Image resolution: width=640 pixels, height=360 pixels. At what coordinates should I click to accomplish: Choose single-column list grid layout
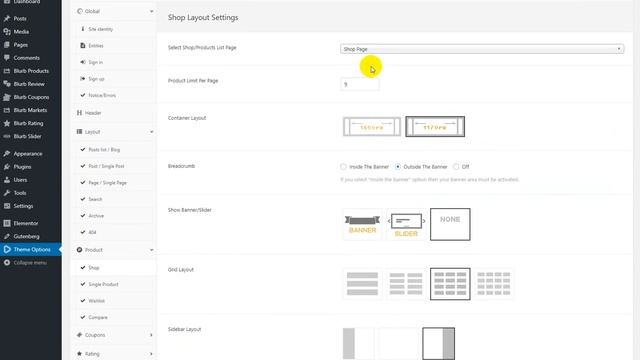[362, 284]
